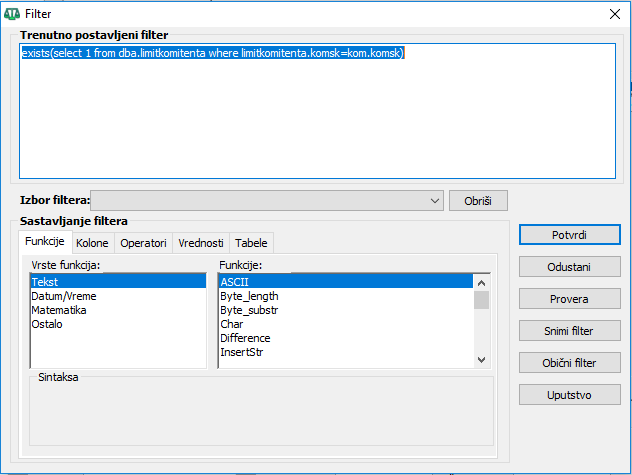Close the Filter dialog window

pyautogui.click(x=615, y=14)
